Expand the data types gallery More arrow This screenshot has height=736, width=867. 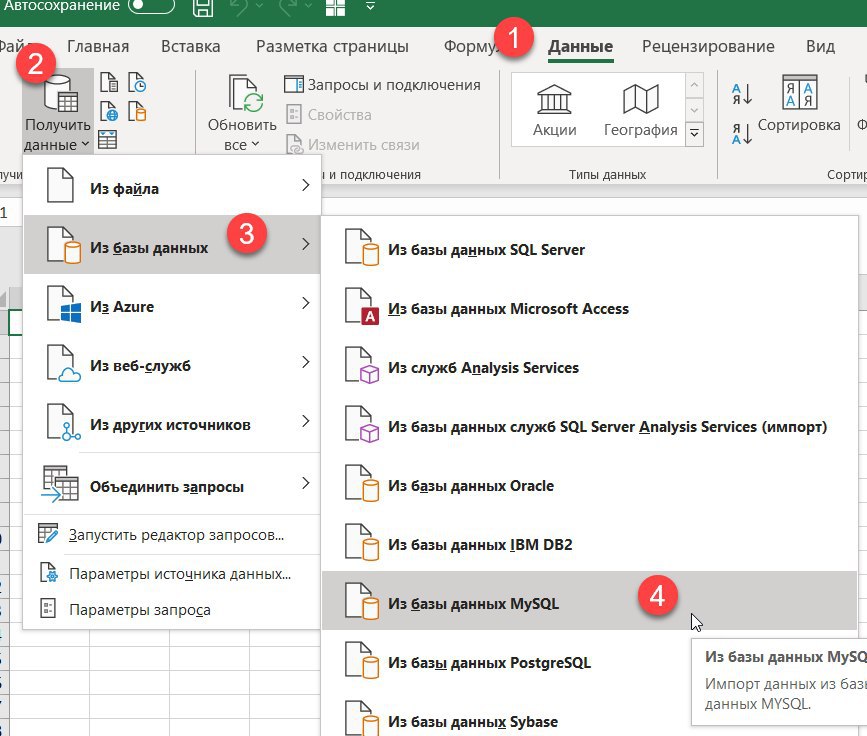(694, 134)
